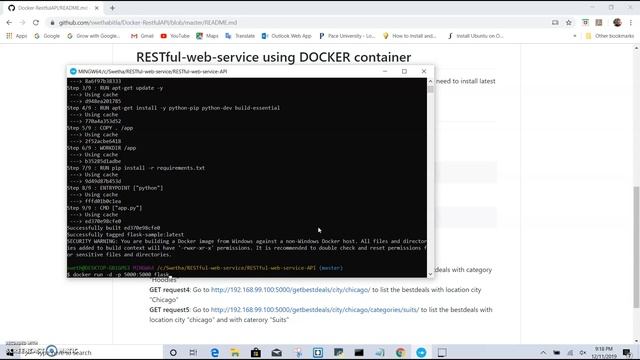Click the terminal scrollbar up arrow
Viewport: 640px width, 360px height.
pos(430,81)
